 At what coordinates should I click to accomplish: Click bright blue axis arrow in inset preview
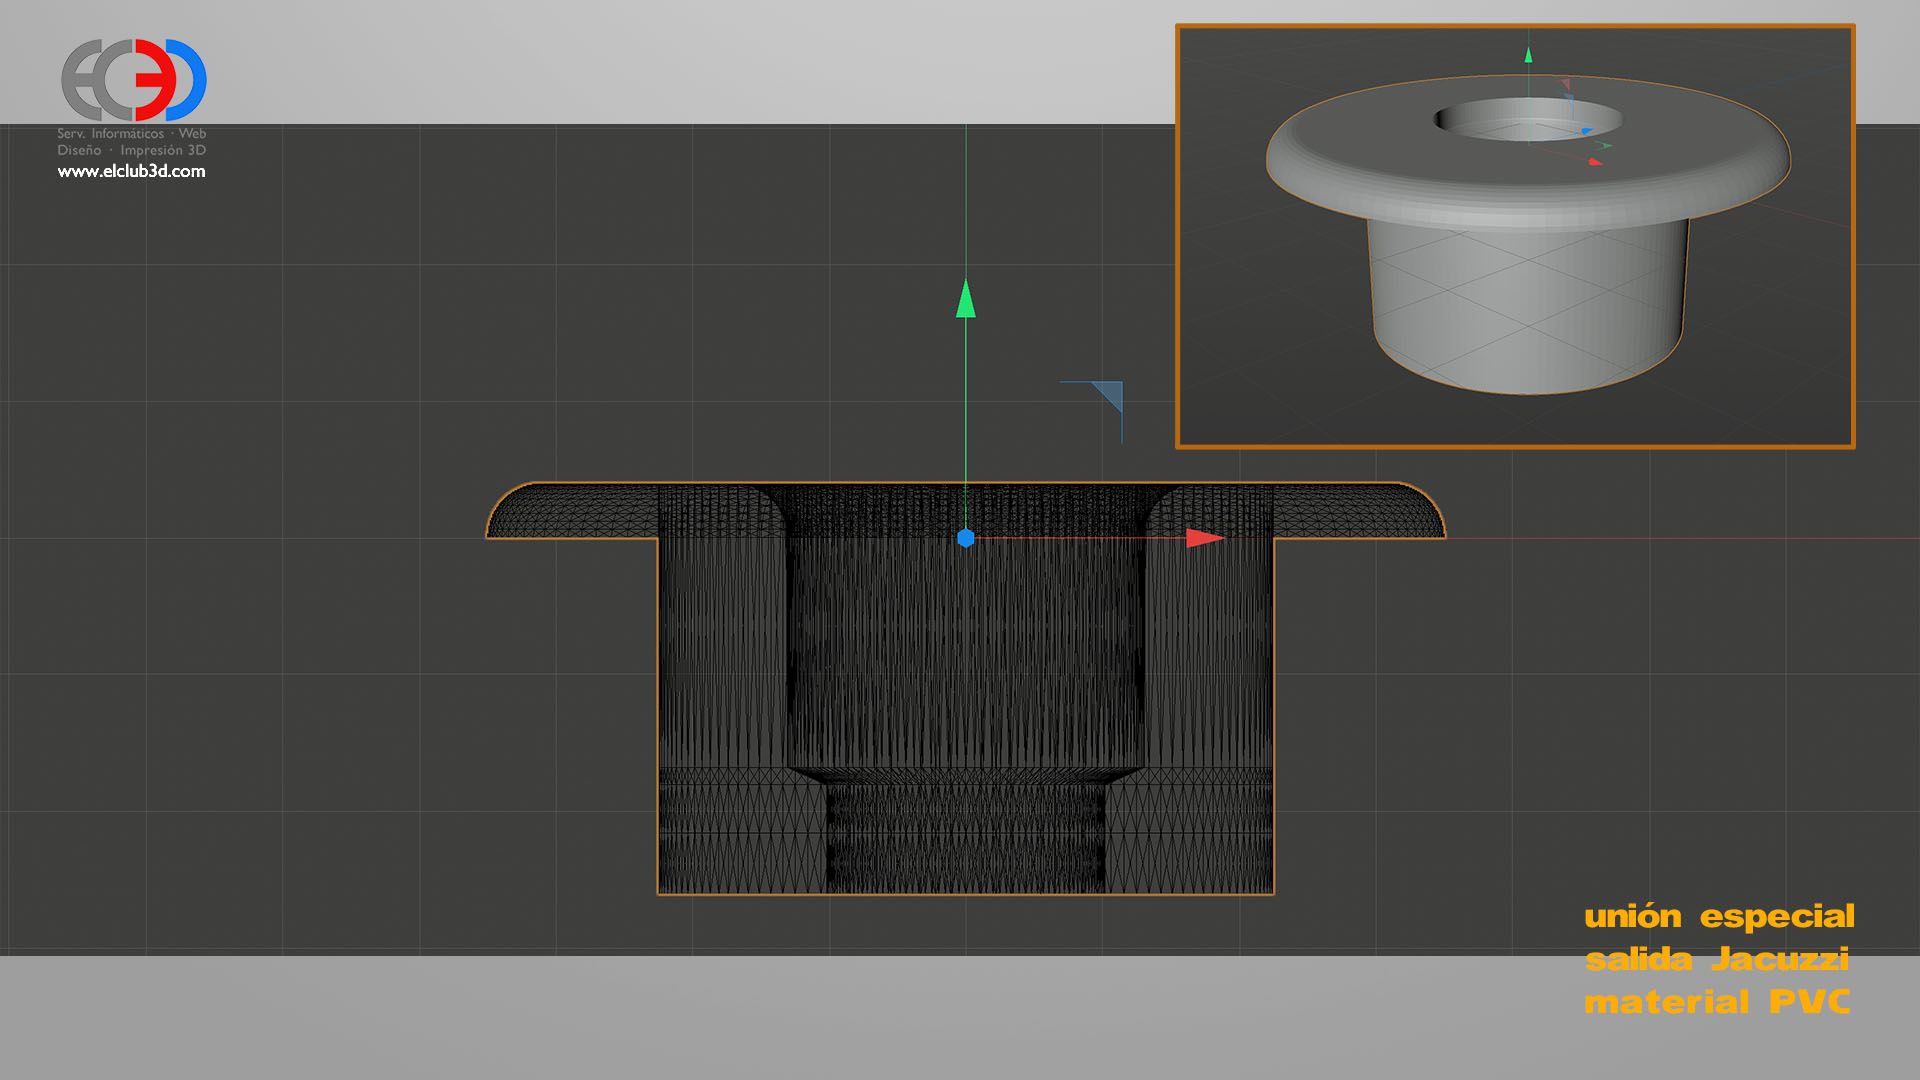(x=1586, y=131)
